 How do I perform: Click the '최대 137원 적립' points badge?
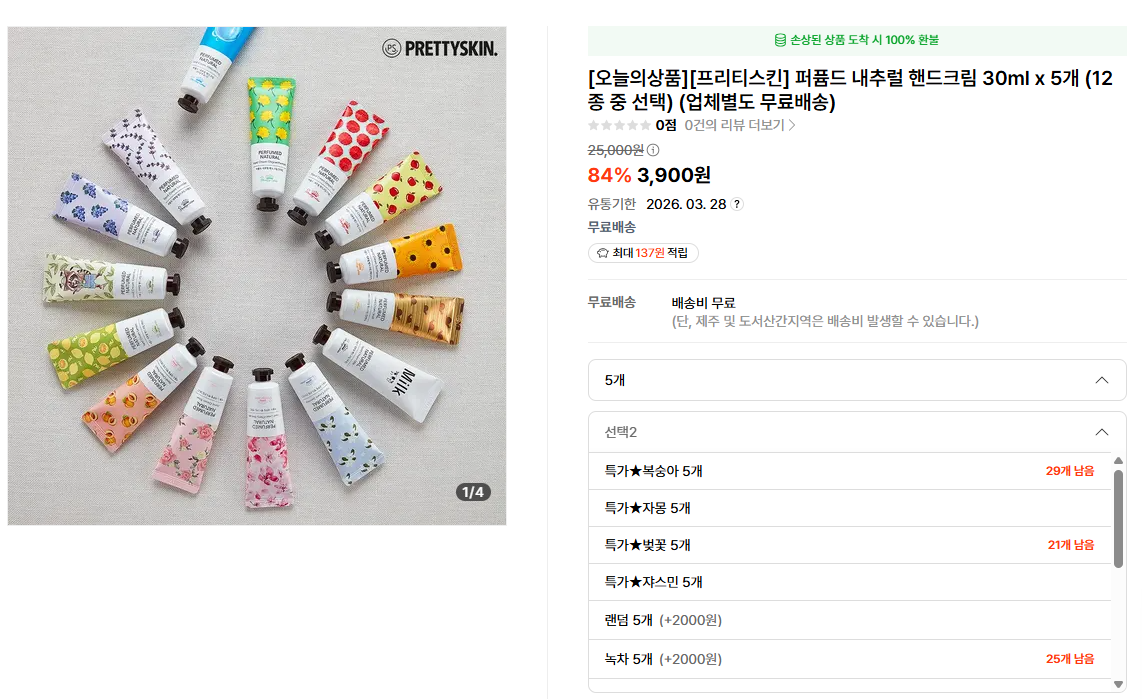pos(643,253)
